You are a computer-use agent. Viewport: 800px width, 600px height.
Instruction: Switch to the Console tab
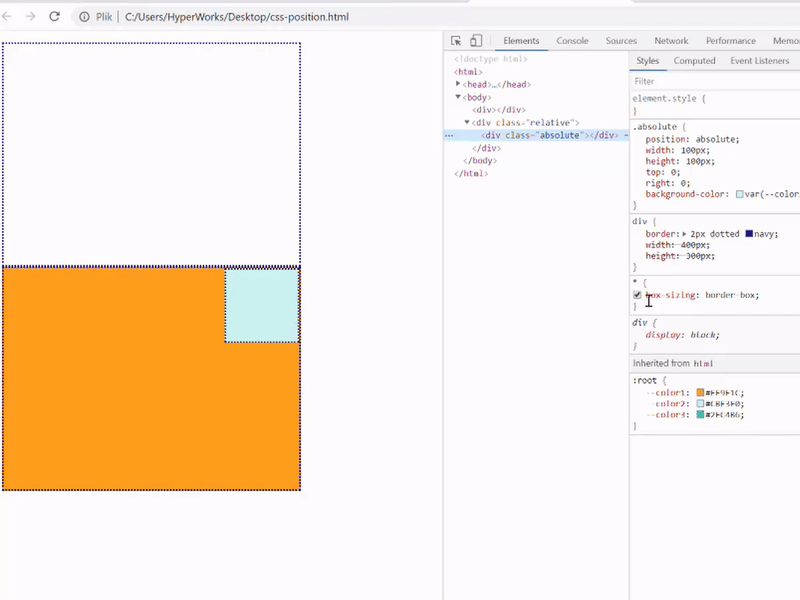pyautogui.click(x=572, y=41)
